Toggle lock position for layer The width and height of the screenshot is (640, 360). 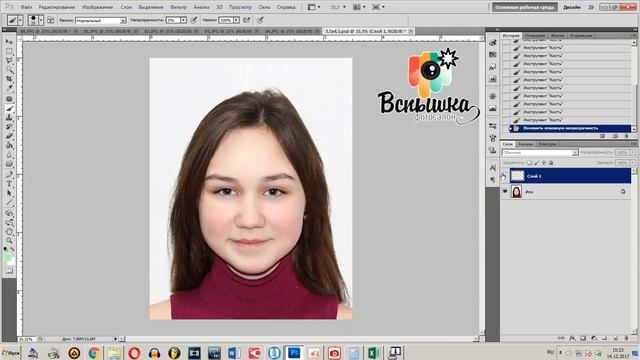point(544,162)
